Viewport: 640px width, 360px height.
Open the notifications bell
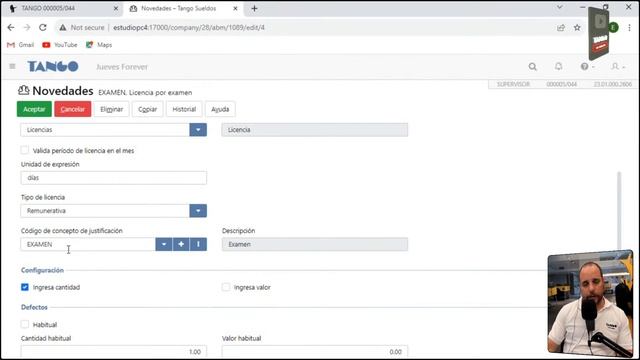pos(558,66)
